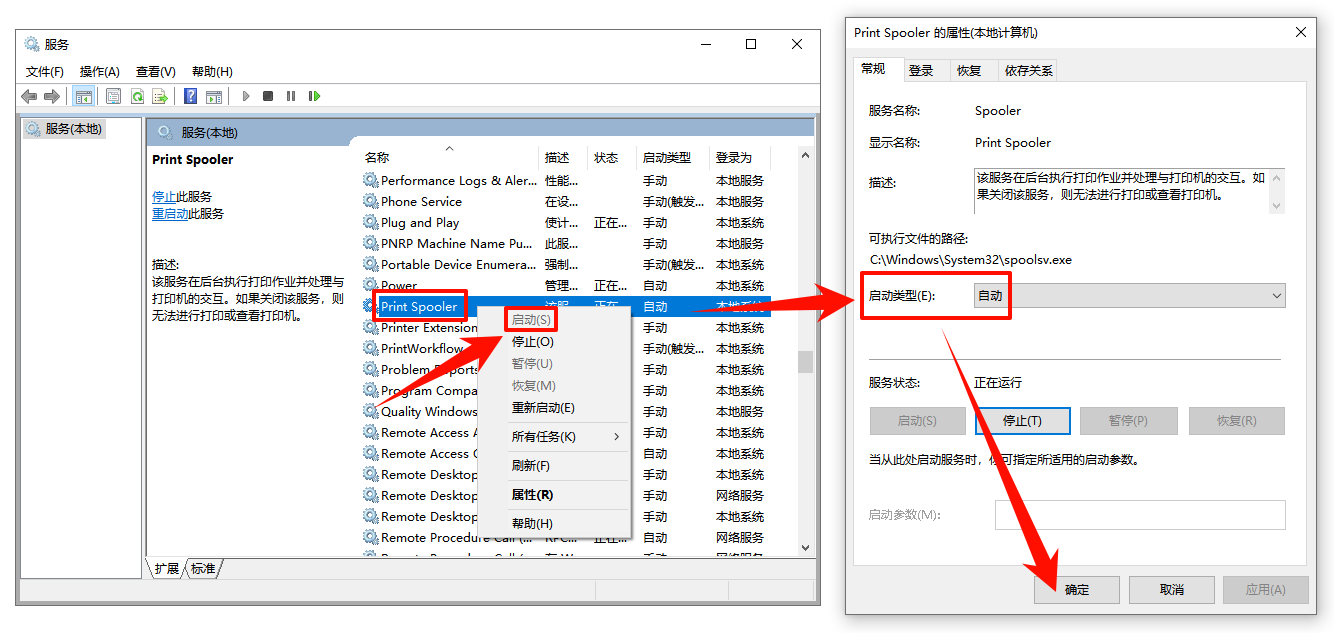The height and width of the screenshot is (633, 1334).
Task: Click the Refresh toolbar icon in Services
Action: 137,96
